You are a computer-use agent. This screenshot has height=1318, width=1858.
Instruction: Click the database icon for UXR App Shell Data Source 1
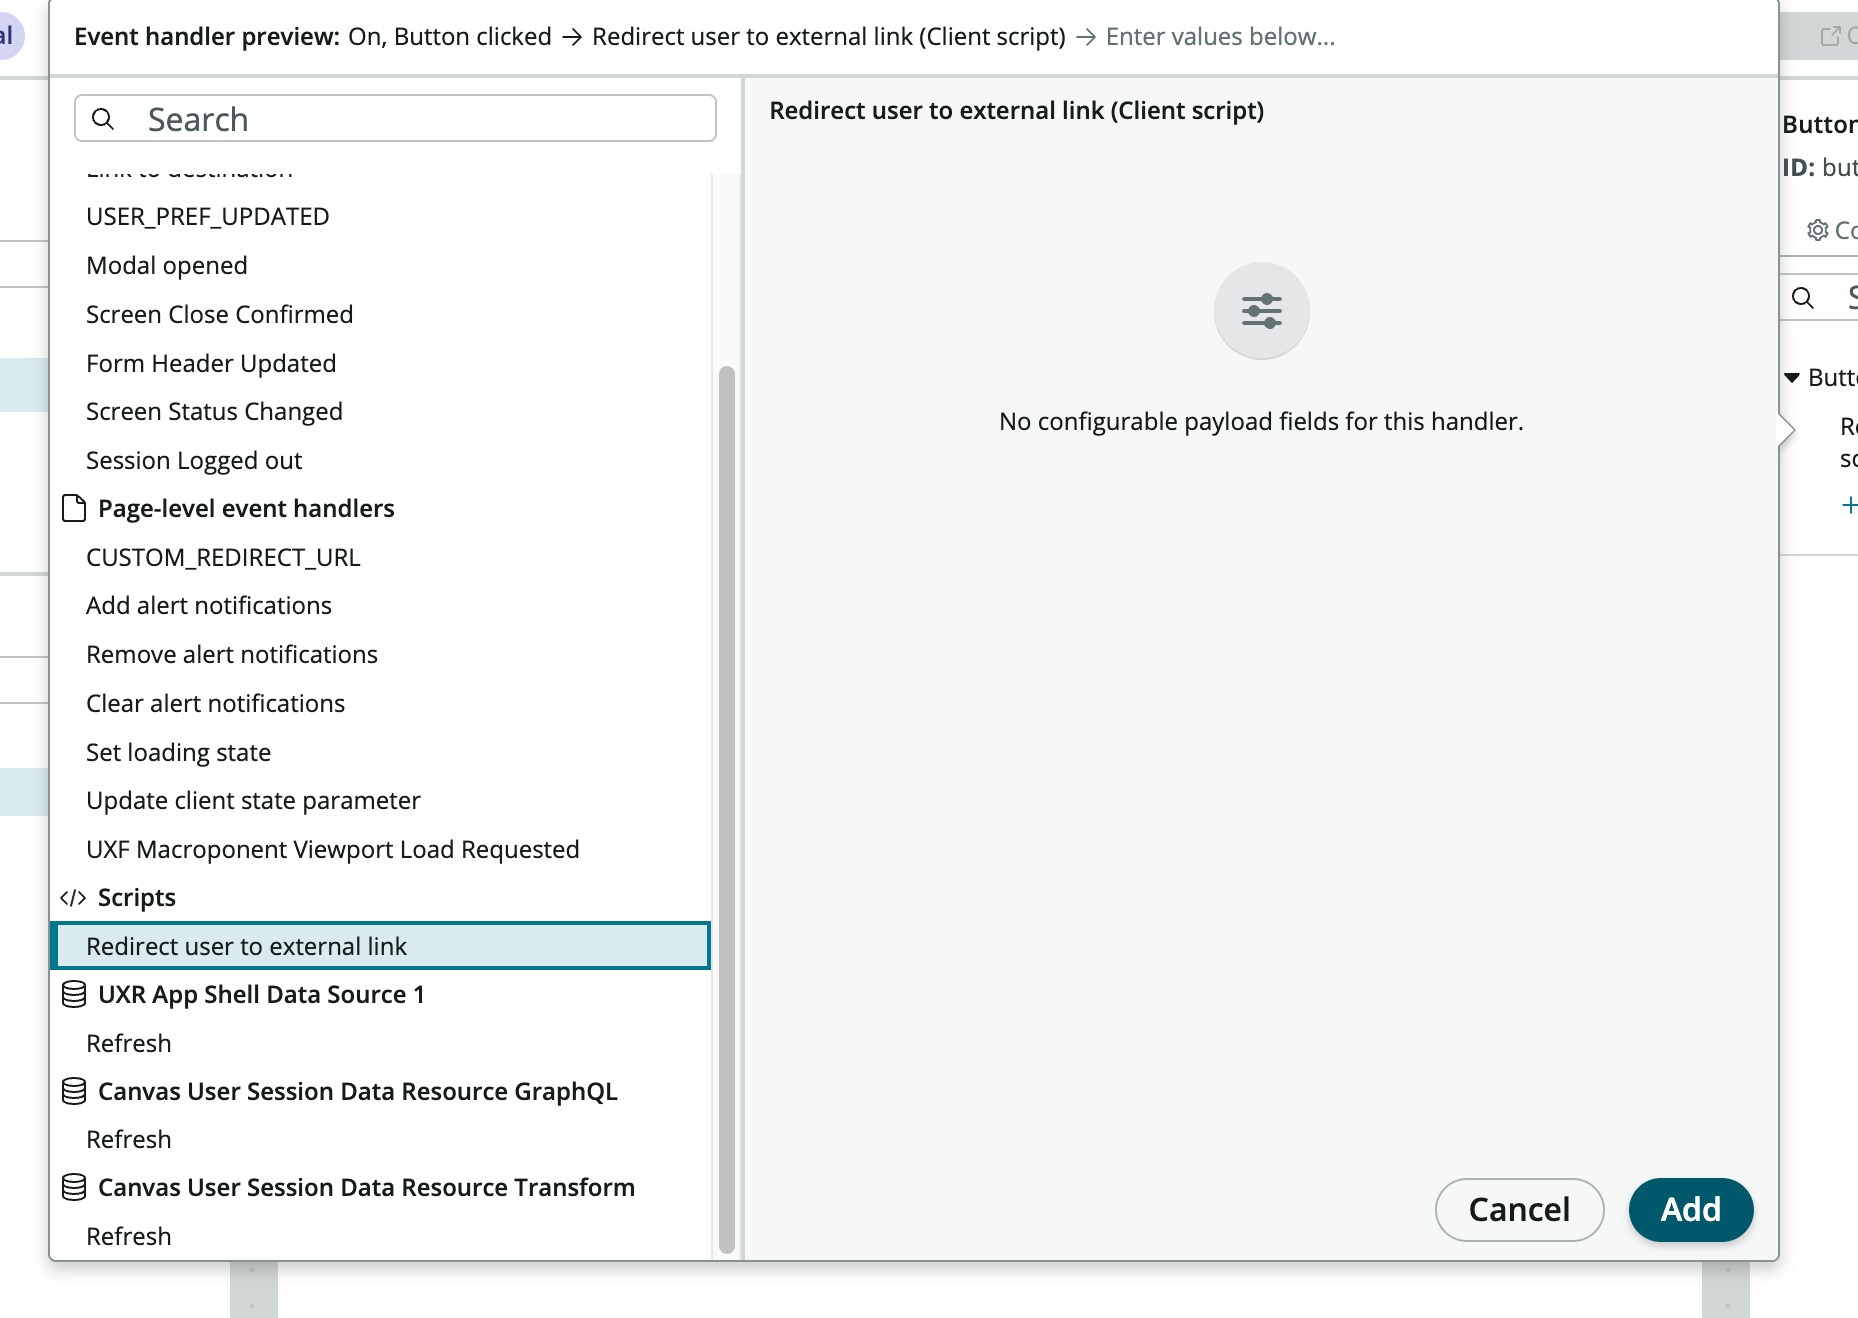(74, 994)
